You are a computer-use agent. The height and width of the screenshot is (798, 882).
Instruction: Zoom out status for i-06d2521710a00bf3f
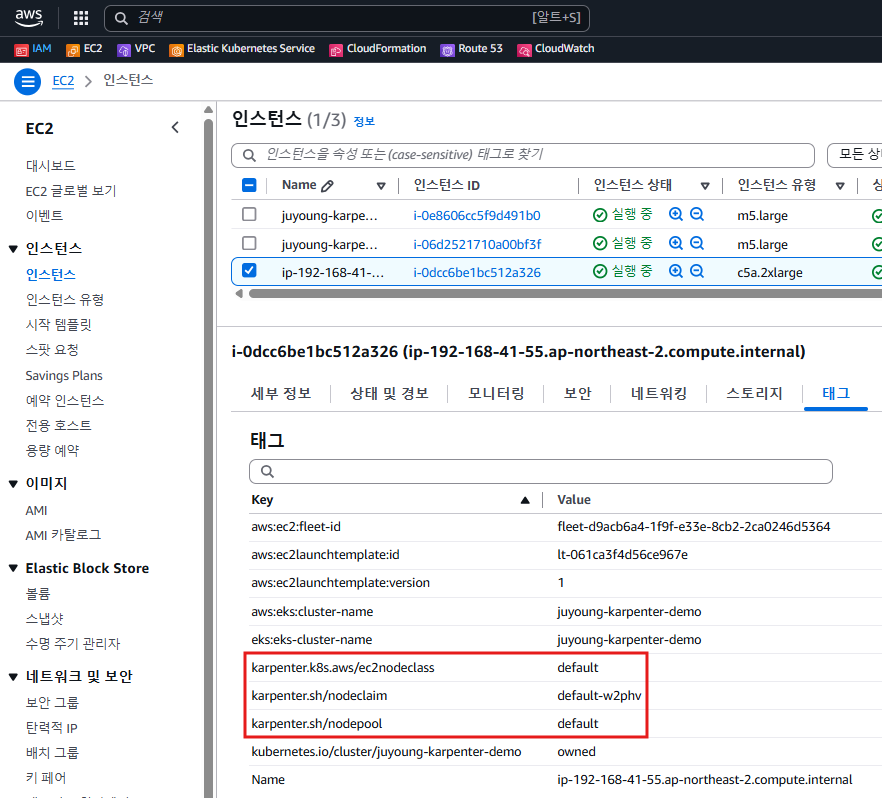tap(697, 243)
